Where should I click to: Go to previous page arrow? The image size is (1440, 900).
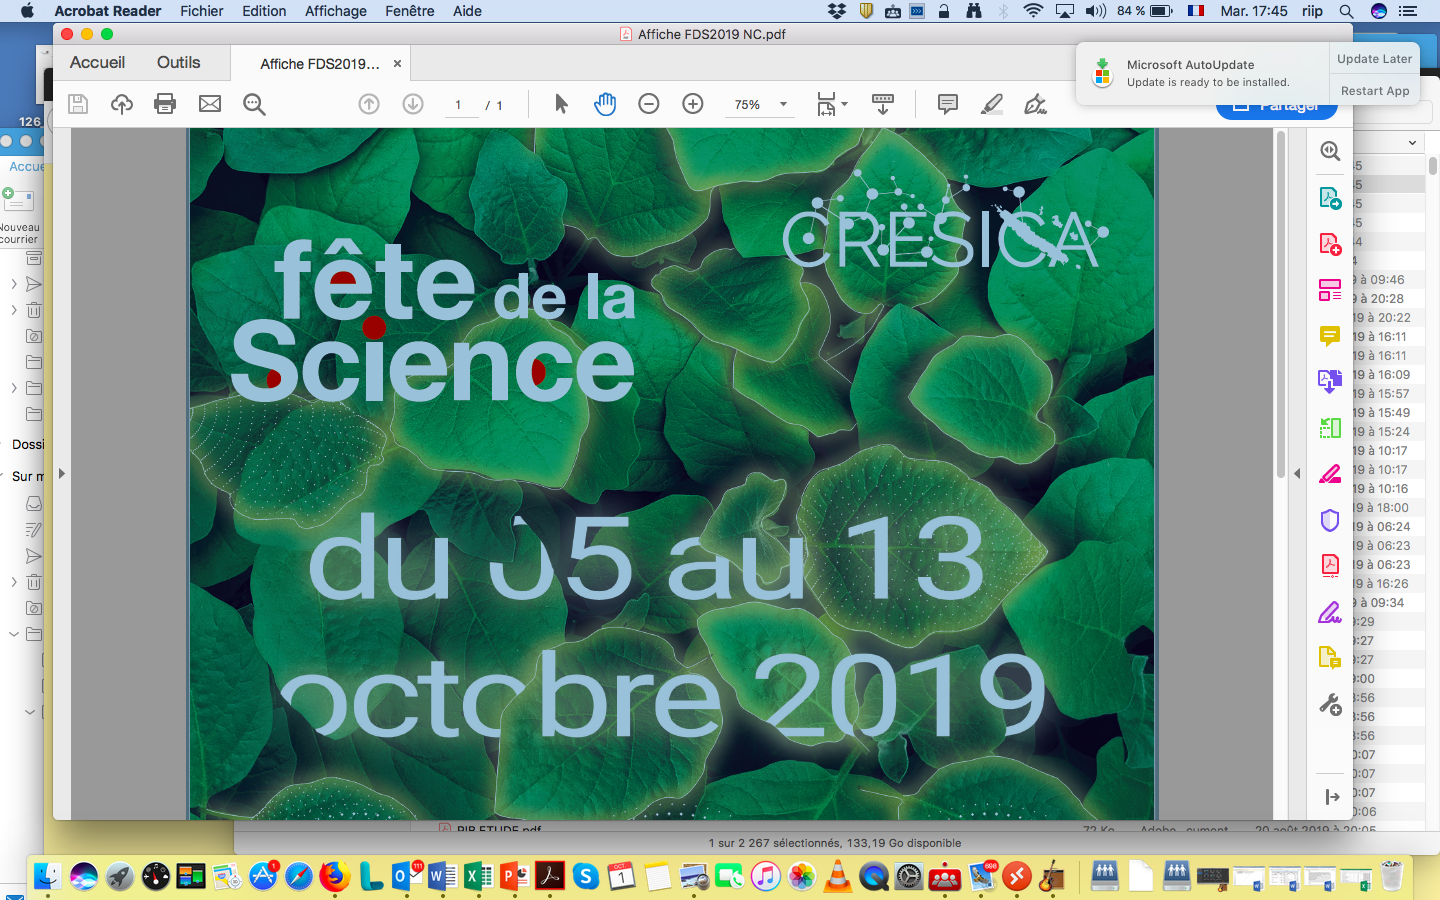tap(369, 104)
